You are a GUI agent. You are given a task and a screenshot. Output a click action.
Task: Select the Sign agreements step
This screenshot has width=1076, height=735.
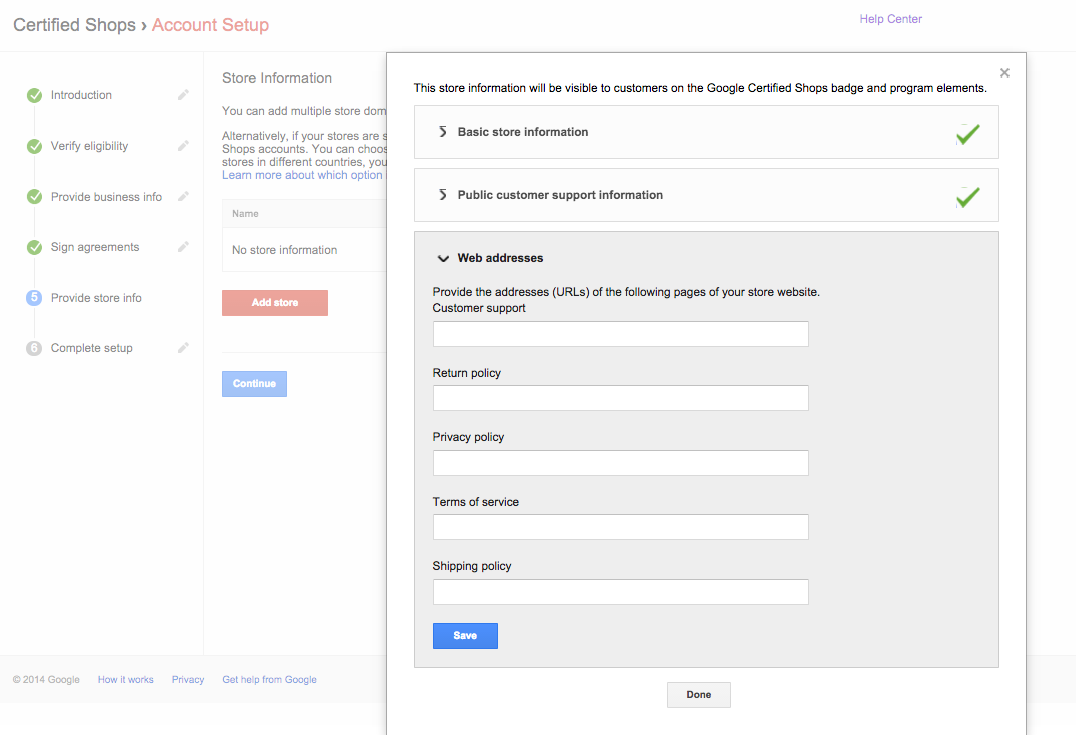(95, 247)
